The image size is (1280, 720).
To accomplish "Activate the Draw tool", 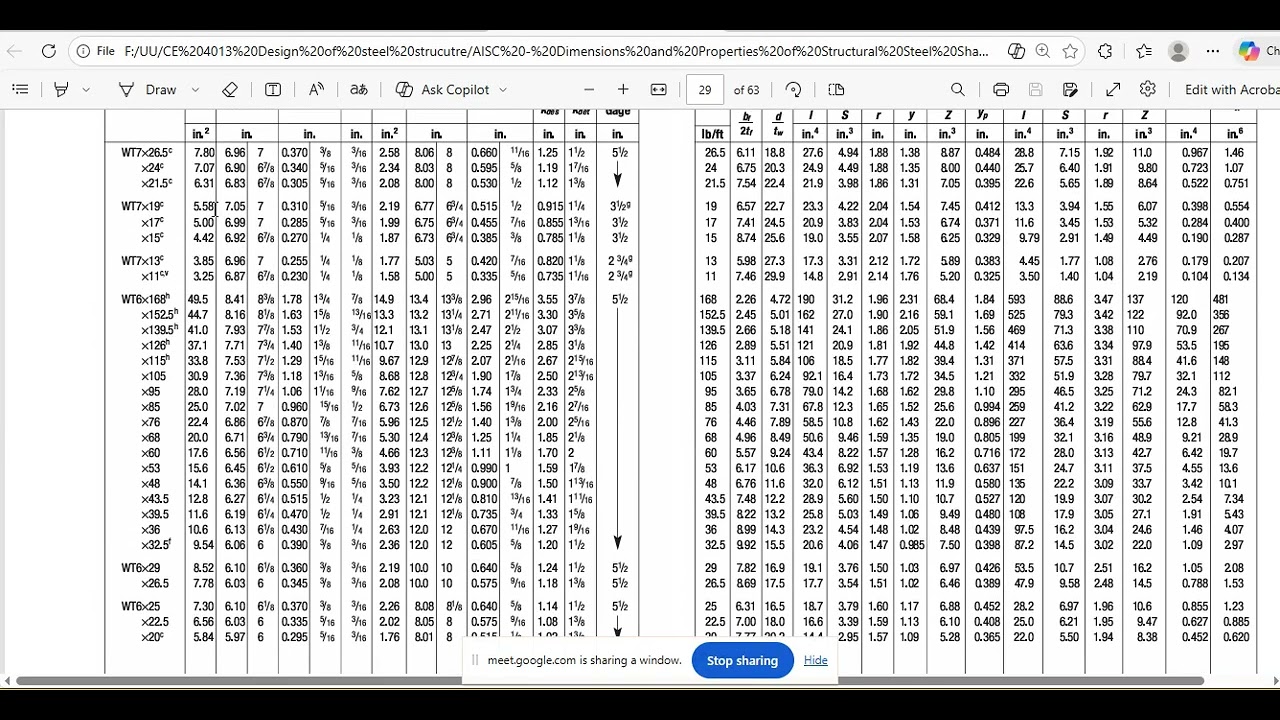I will pos(147,89).
